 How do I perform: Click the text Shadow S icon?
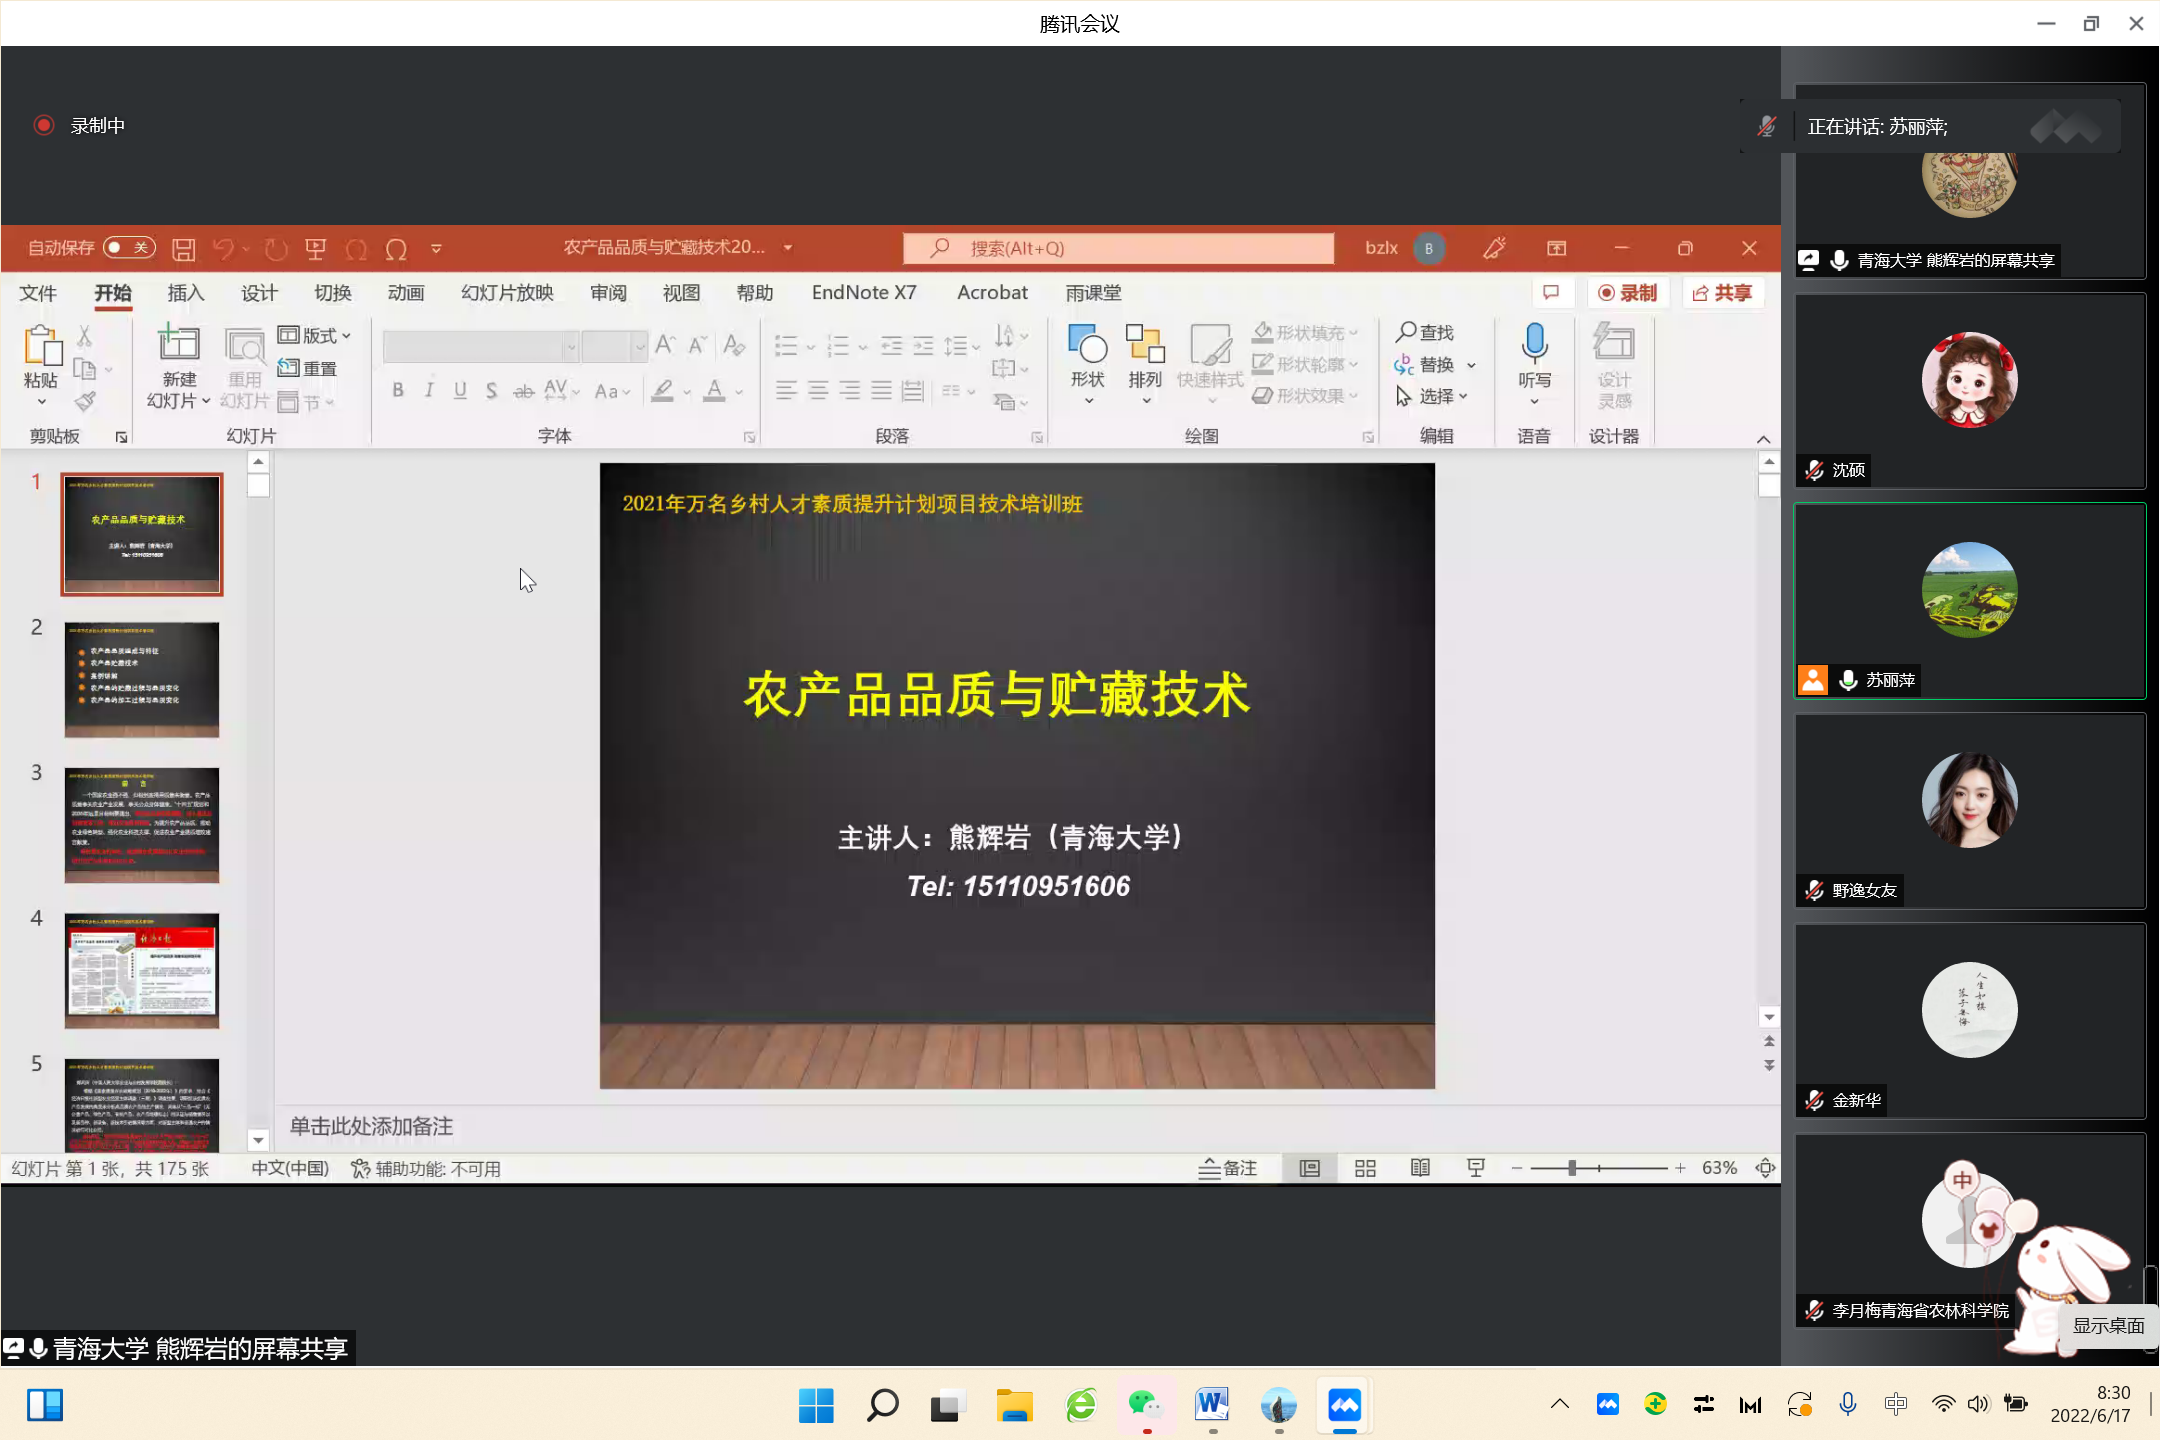coord(491,390)
